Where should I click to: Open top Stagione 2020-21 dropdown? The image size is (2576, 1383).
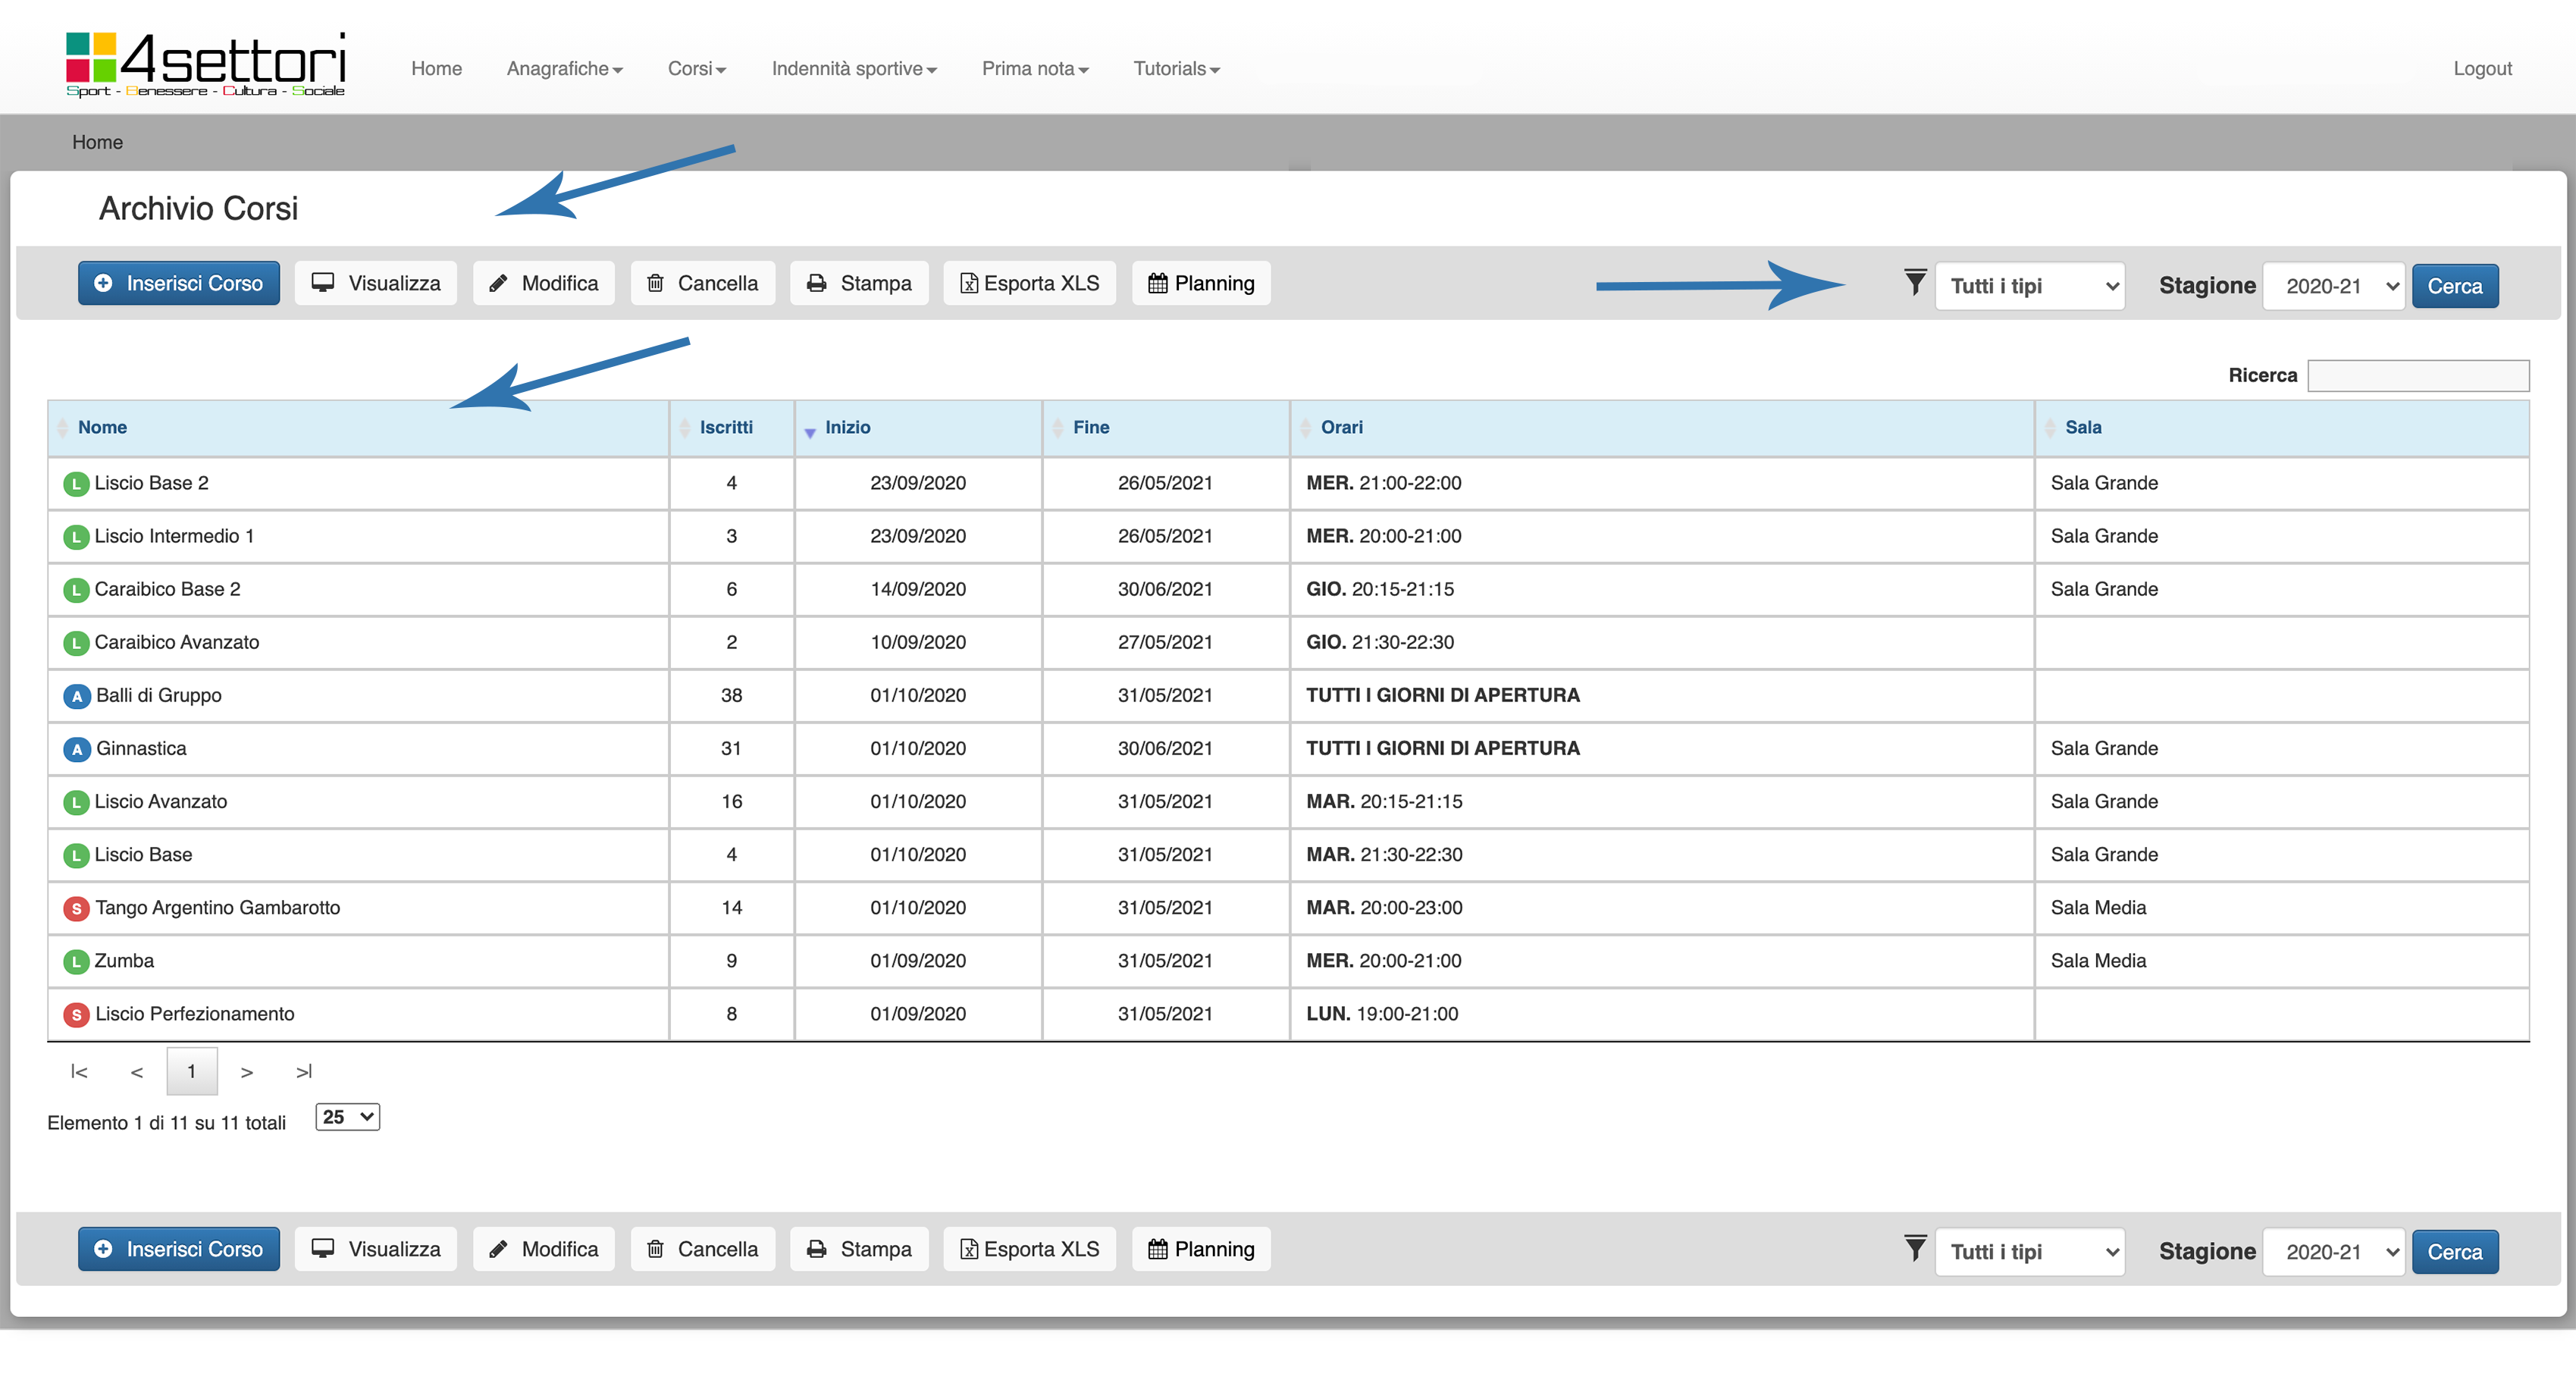coord(2334,286)
